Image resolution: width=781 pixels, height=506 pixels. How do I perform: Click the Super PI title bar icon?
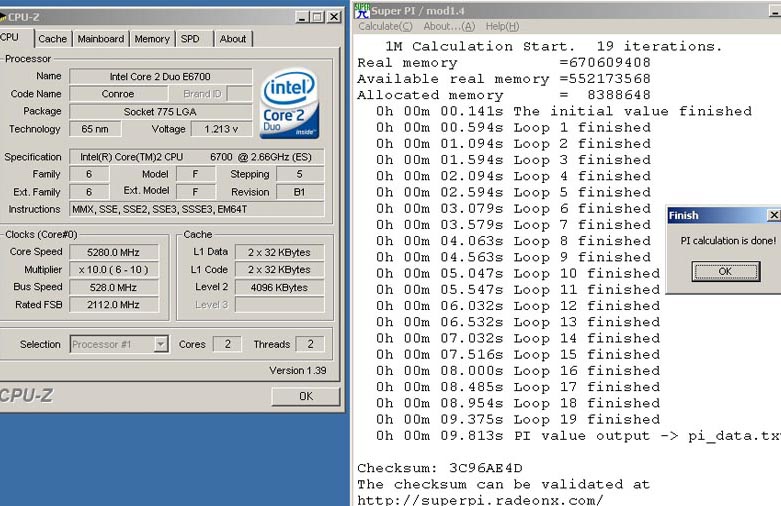(x=363, y=10)
